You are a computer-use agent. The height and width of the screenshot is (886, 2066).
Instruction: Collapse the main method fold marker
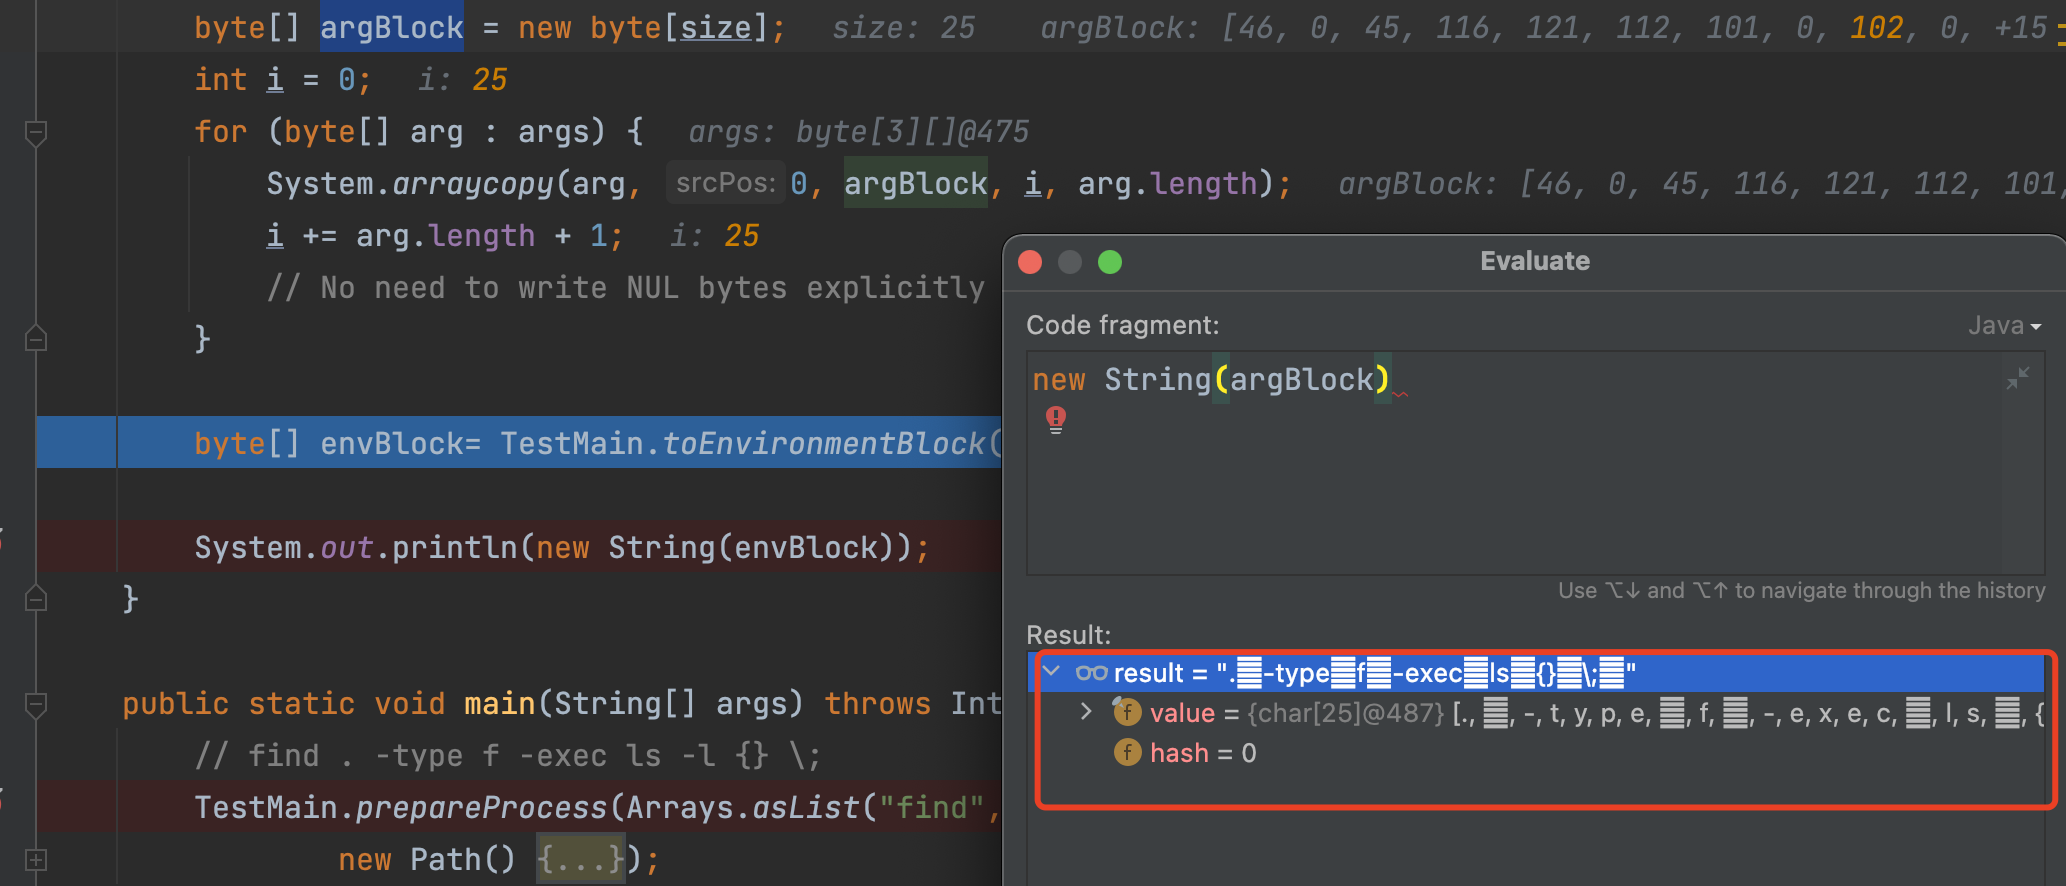point(36,705)
